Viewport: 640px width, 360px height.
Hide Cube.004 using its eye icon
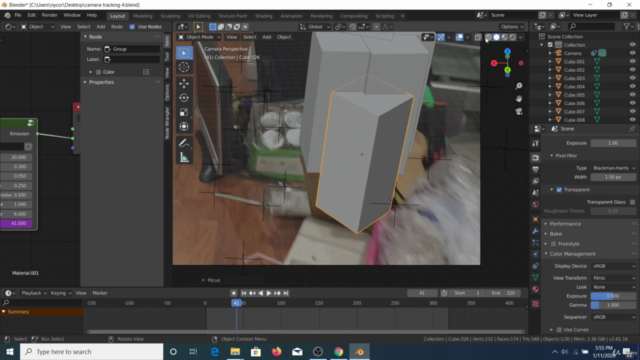click(632, 87)
